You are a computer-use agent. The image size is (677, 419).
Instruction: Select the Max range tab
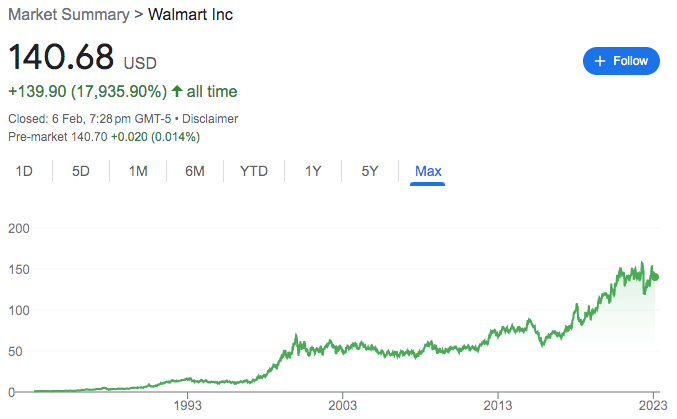tap(428, 171)
